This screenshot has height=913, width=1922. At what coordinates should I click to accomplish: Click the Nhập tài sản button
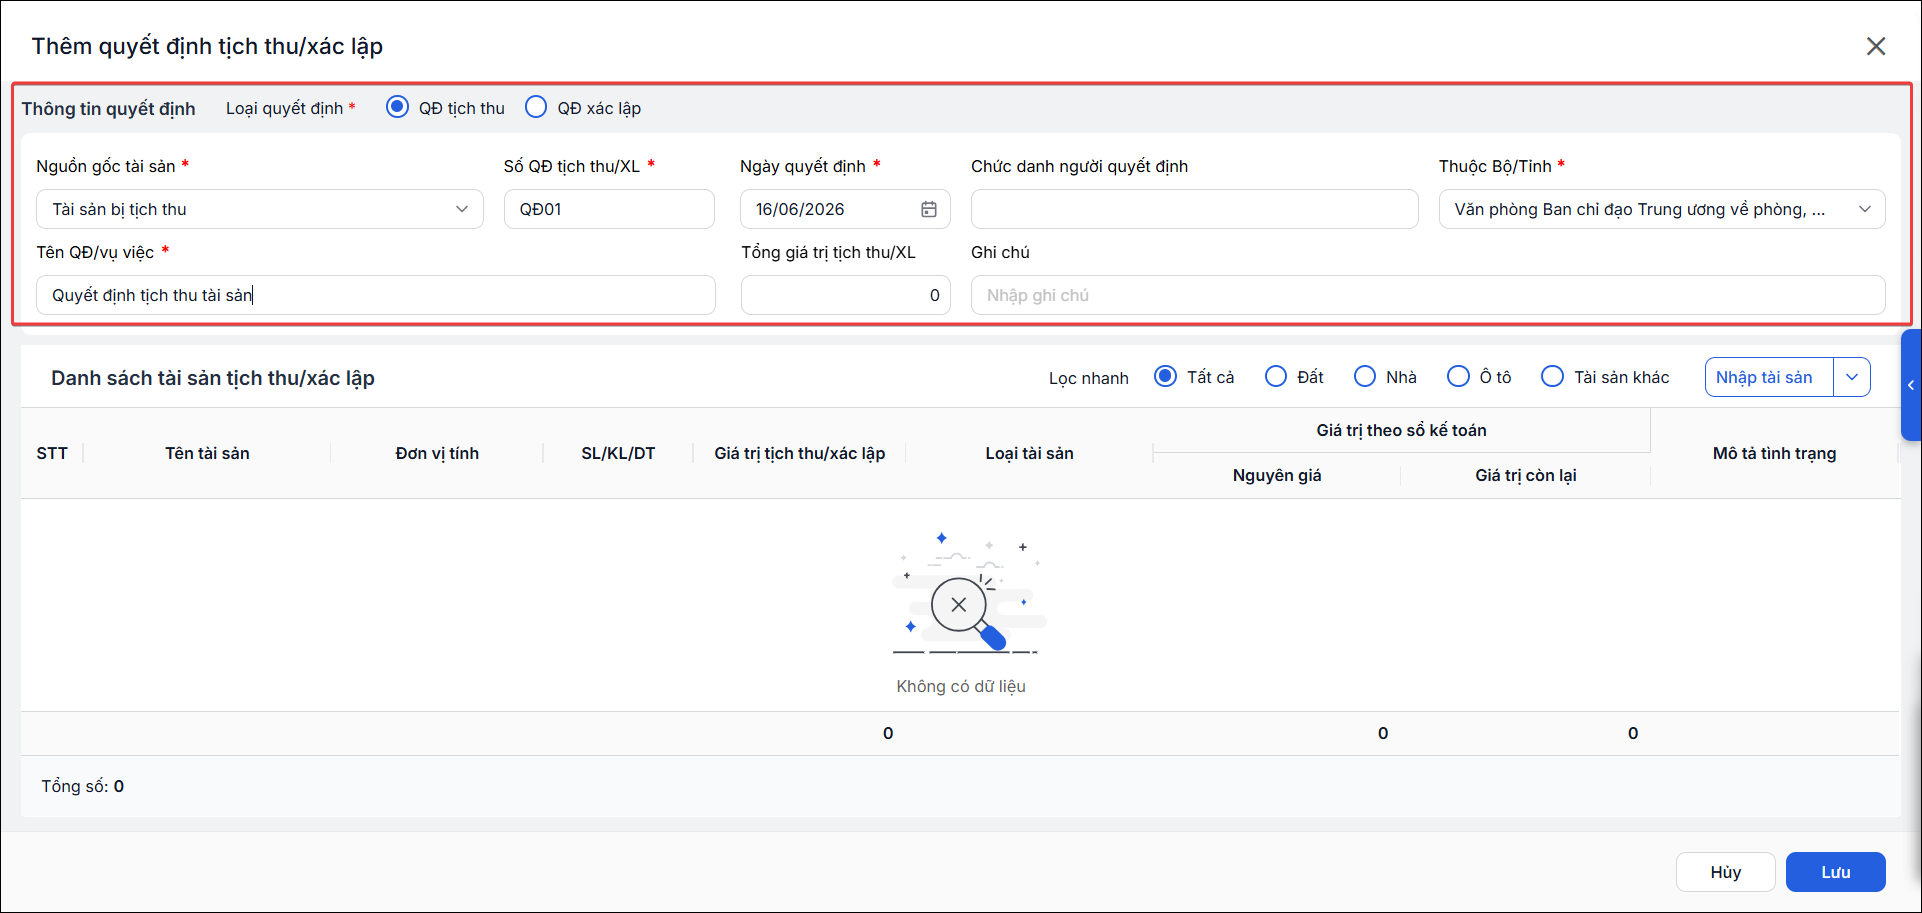coord(1768,377)
